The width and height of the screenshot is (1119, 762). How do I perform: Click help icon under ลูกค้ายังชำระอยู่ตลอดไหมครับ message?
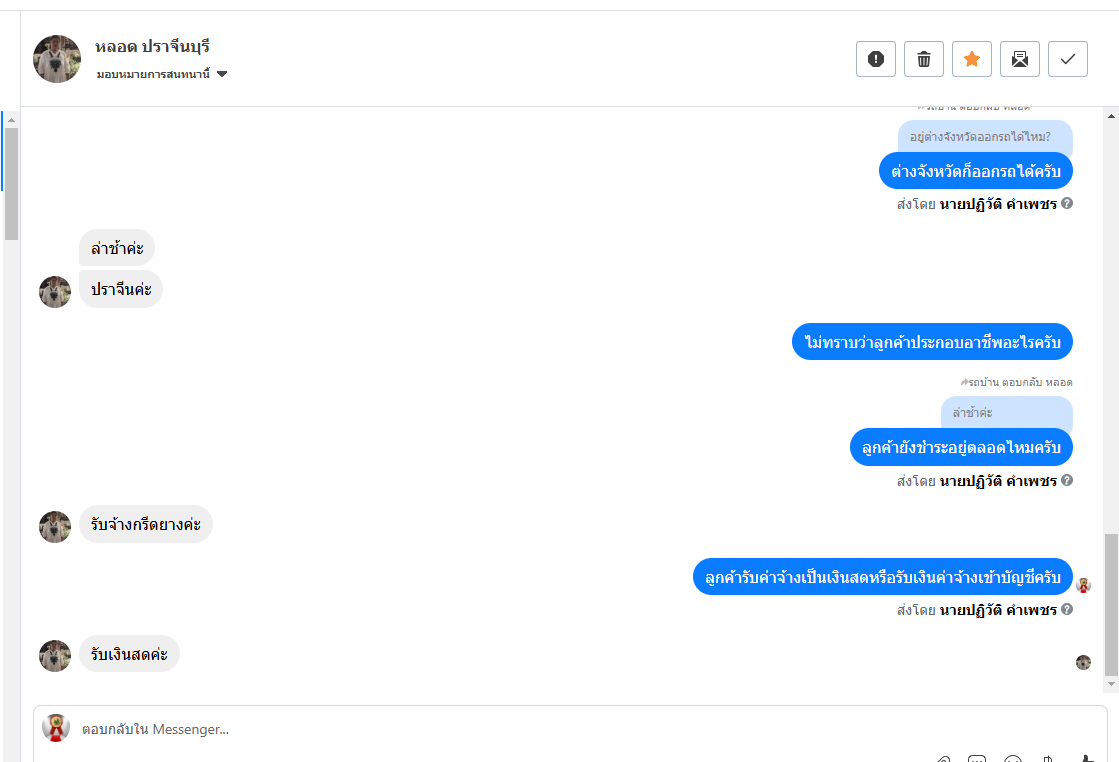pos(1067,480)
